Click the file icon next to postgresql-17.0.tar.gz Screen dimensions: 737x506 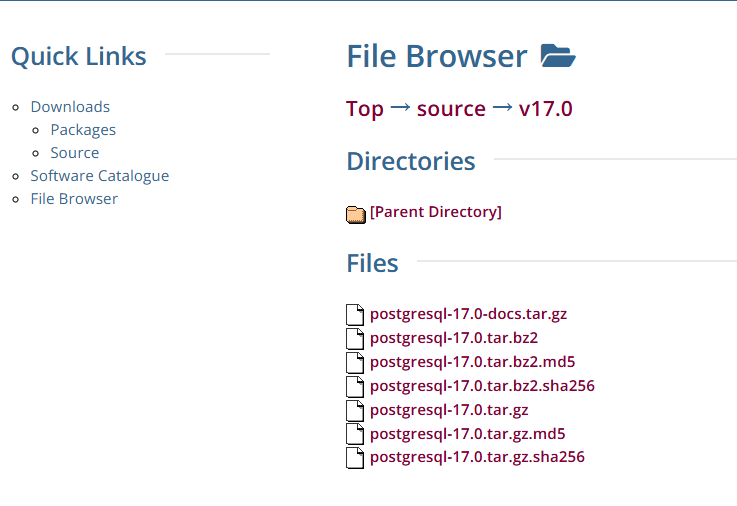(x=355, y=411)
